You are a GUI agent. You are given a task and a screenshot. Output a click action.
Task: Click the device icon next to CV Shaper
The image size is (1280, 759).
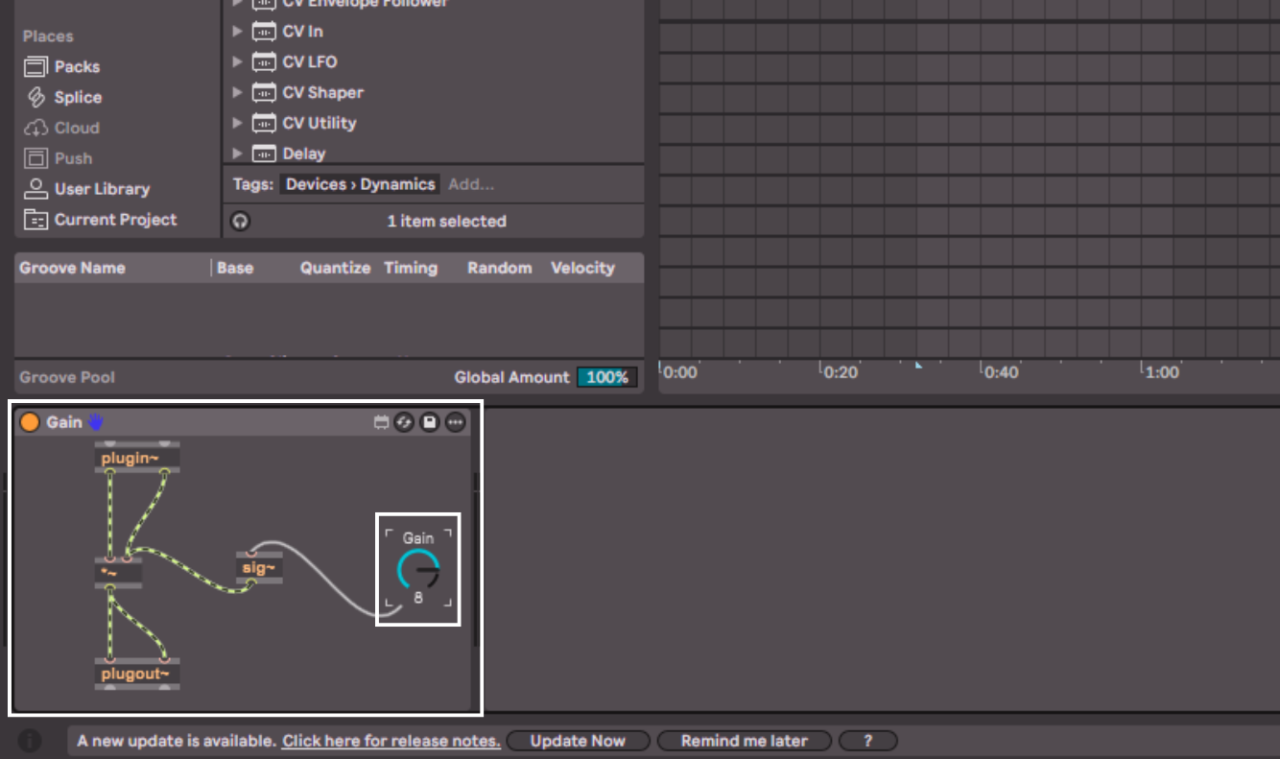point(264,93)
